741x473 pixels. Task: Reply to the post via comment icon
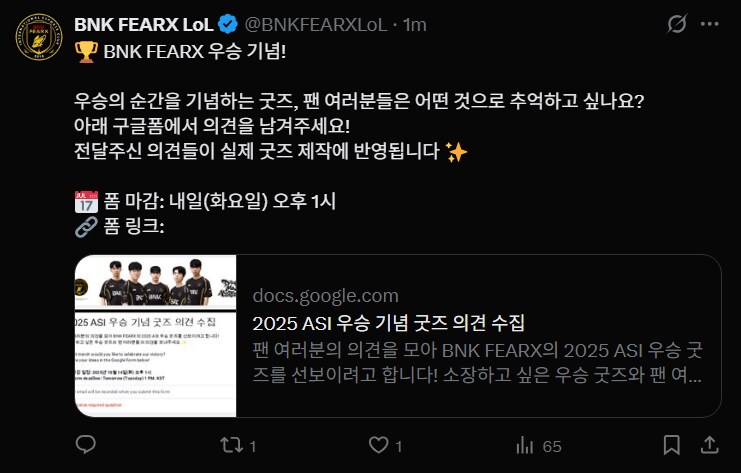click(86, 445)
